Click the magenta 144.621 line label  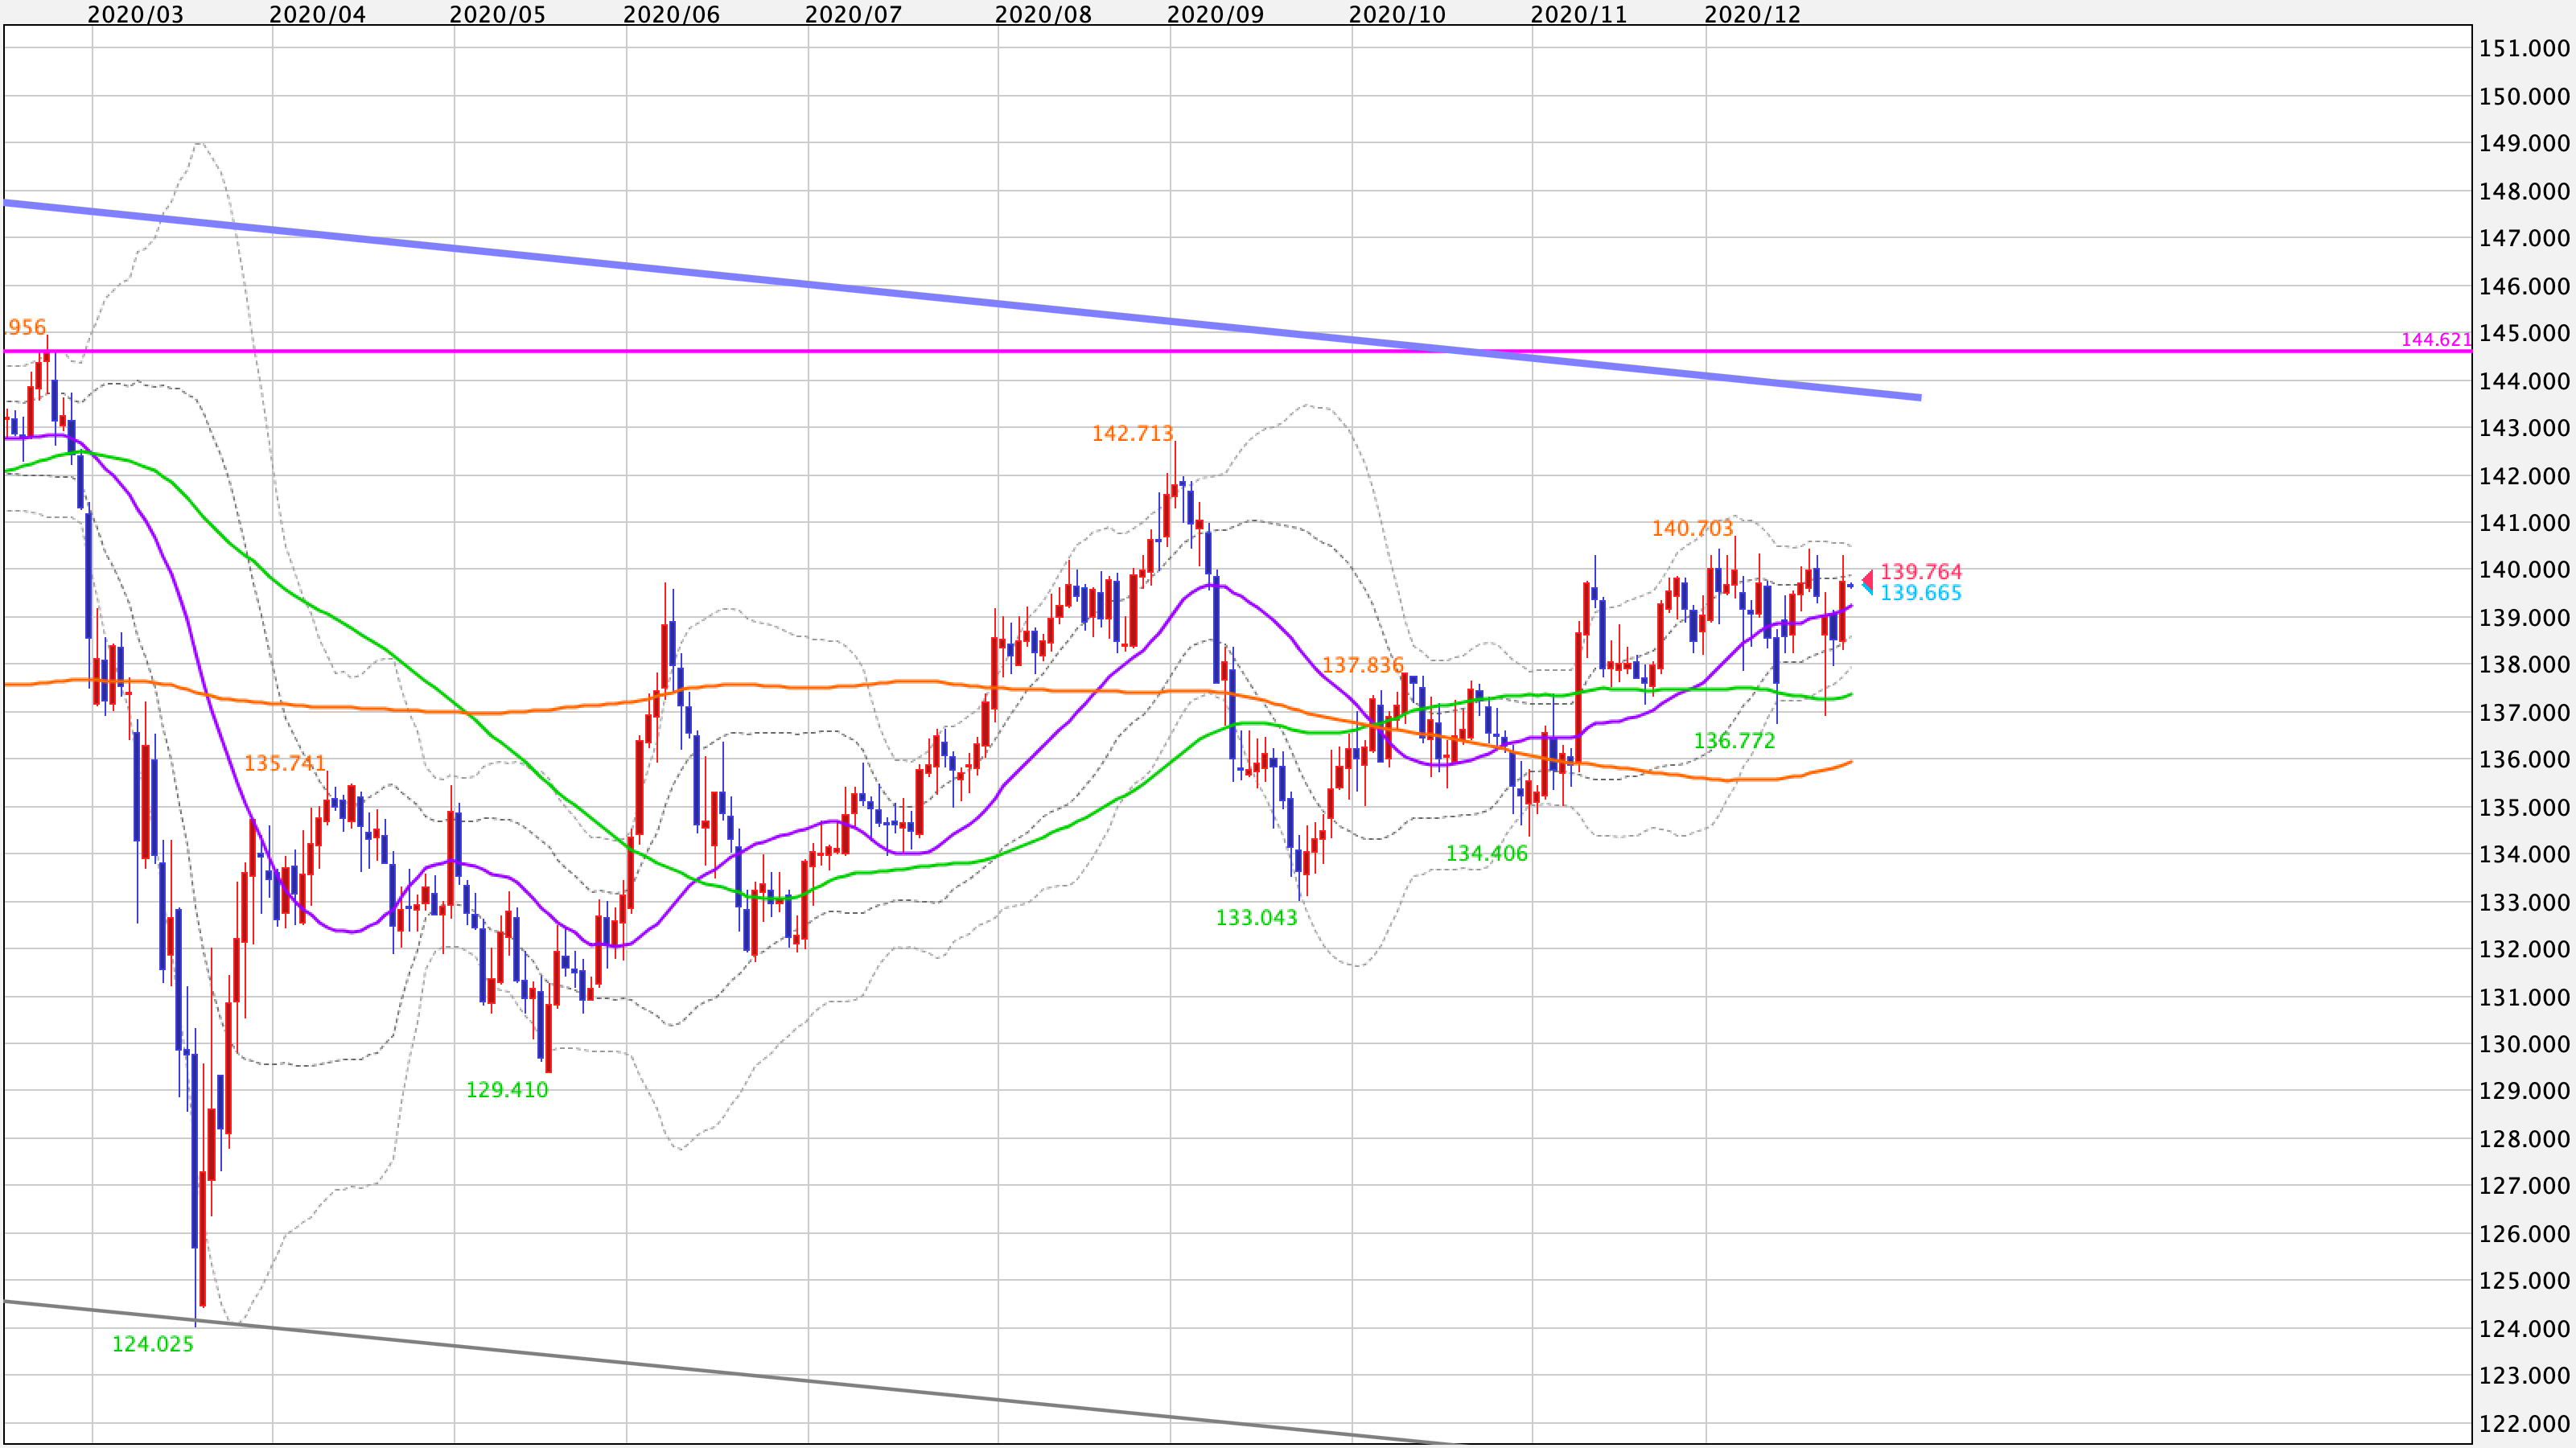(x=2436, y=339)
